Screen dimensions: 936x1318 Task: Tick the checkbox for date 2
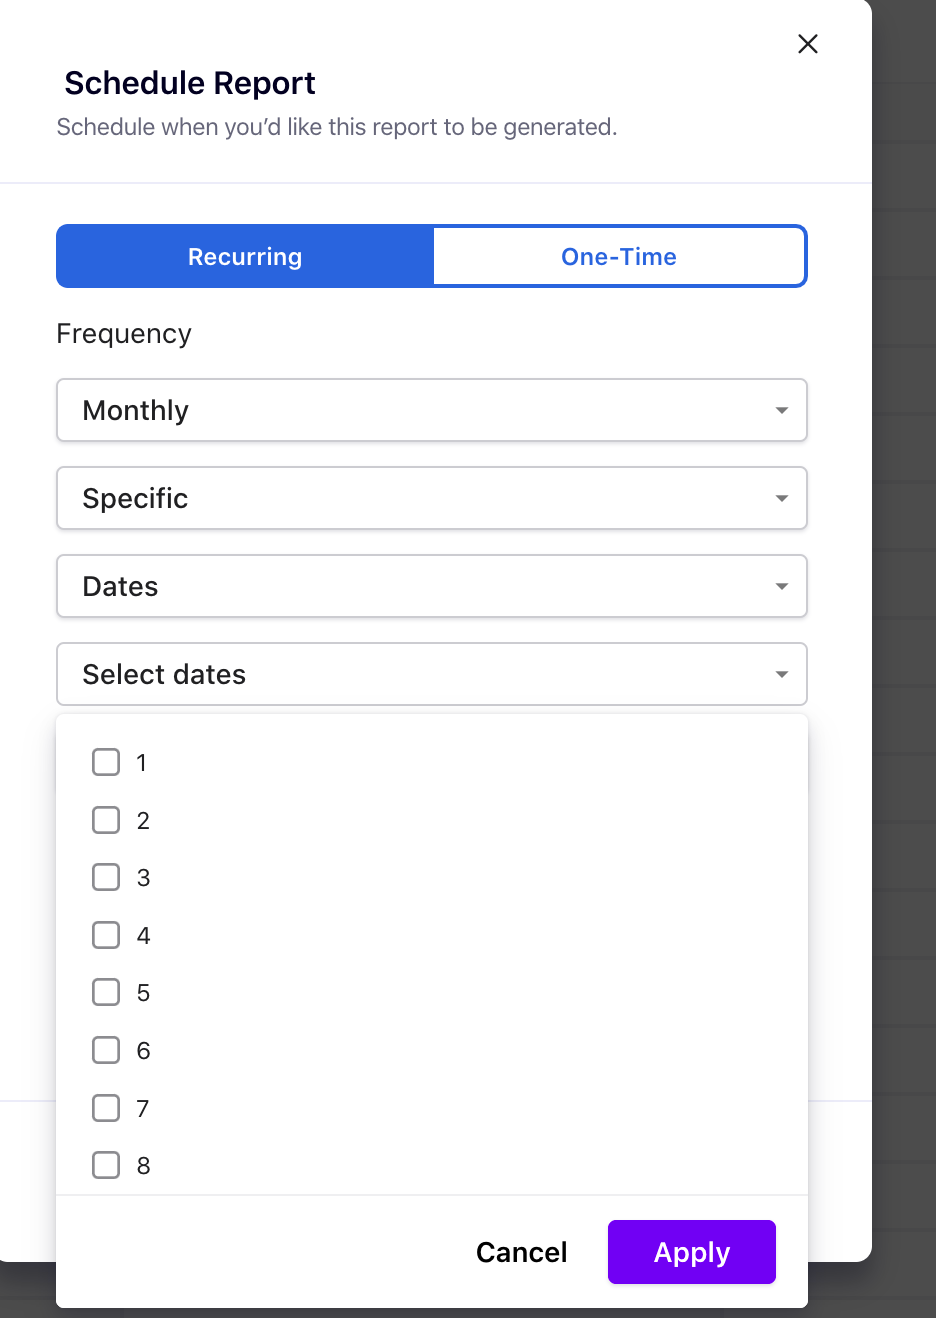(106, 820)
